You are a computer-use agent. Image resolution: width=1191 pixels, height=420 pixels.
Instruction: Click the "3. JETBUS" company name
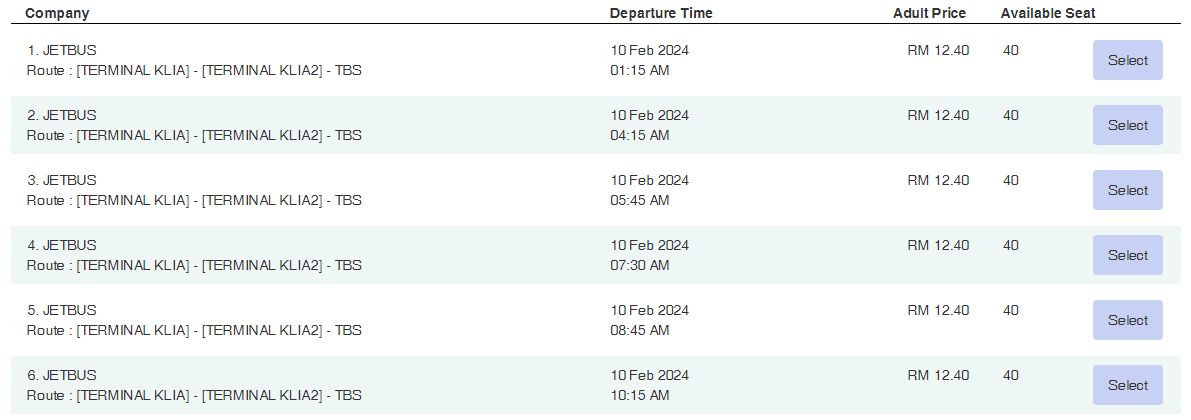(62, 180)
